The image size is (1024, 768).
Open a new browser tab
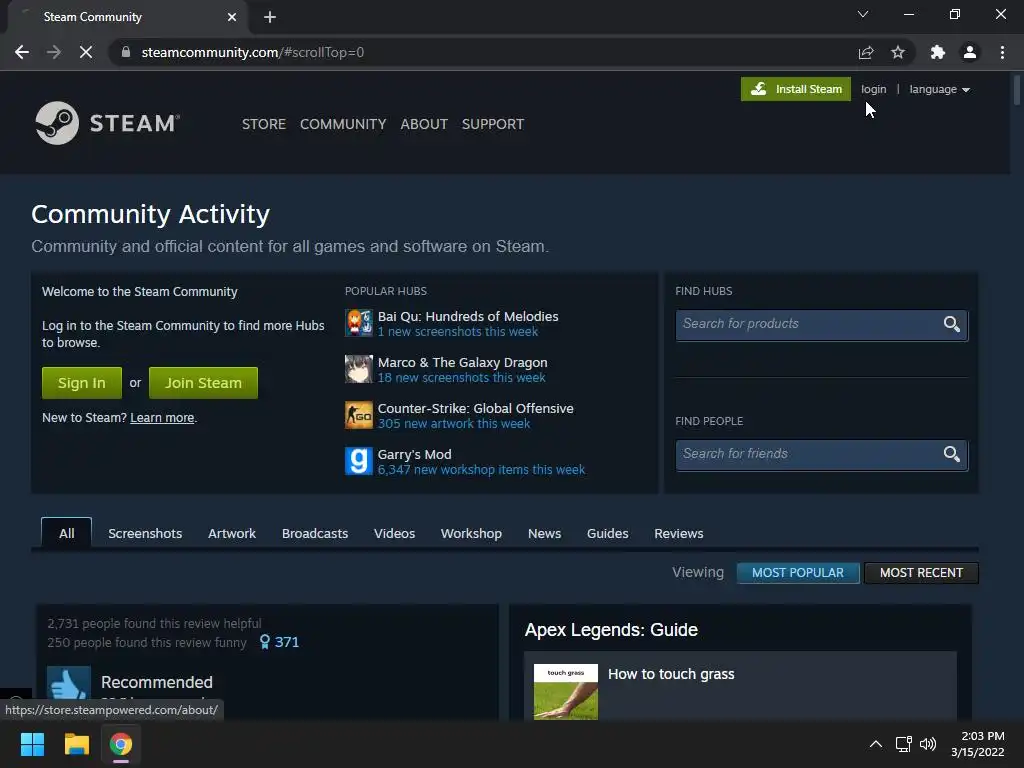tap(270, 17)
